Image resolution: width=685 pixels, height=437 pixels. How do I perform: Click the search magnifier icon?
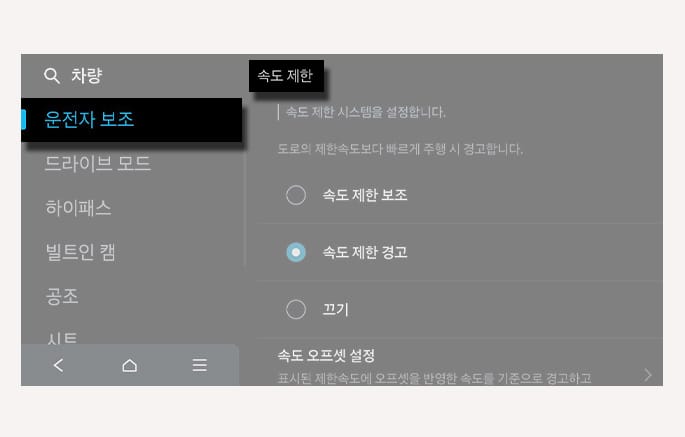click(x=52, y=76)
